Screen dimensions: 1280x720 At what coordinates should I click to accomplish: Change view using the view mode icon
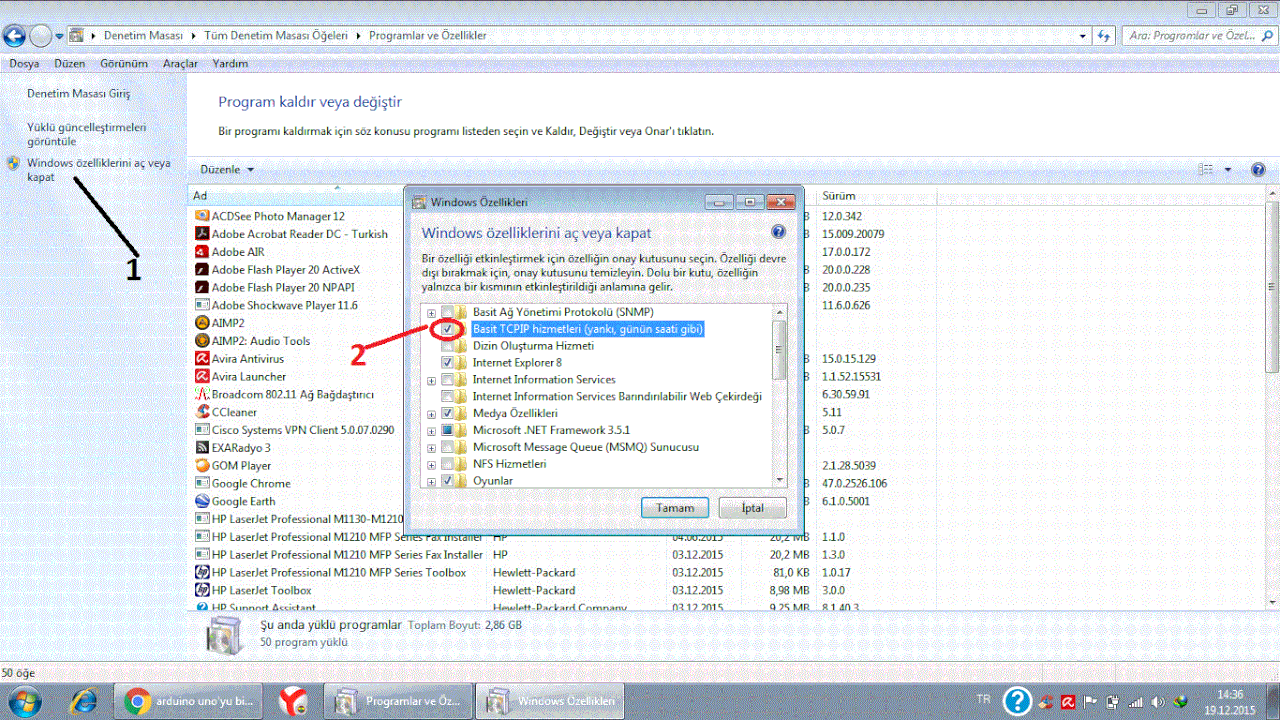[x=1207, y=170]
